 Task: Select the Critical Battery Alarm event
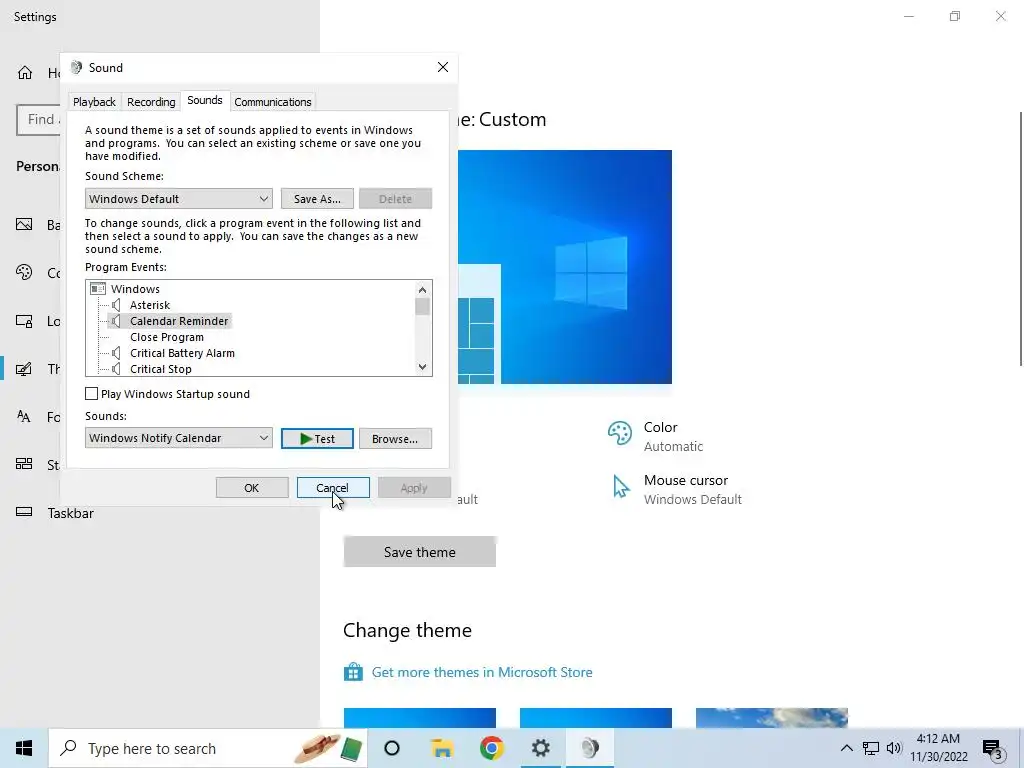[182, 353]
